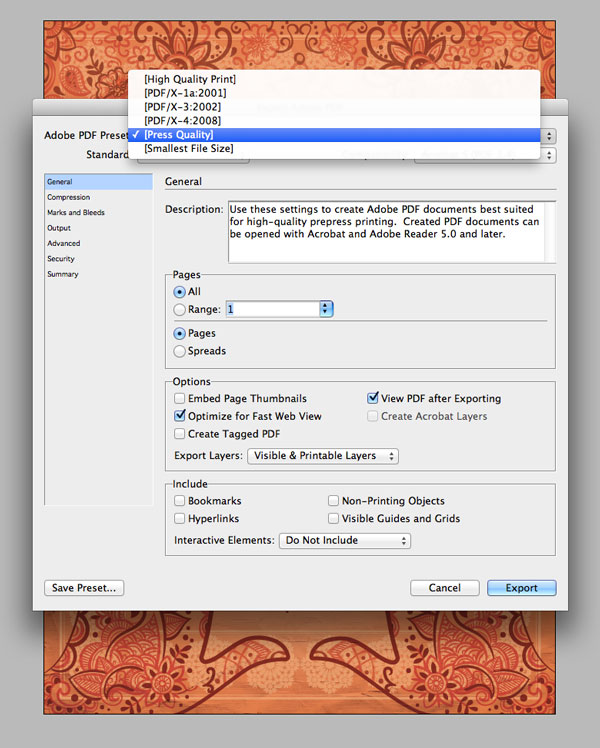The height and width of the screenshot is (748, 600).
Task: Open the page Range stepper arrows
Action: (x=326, y=309)
